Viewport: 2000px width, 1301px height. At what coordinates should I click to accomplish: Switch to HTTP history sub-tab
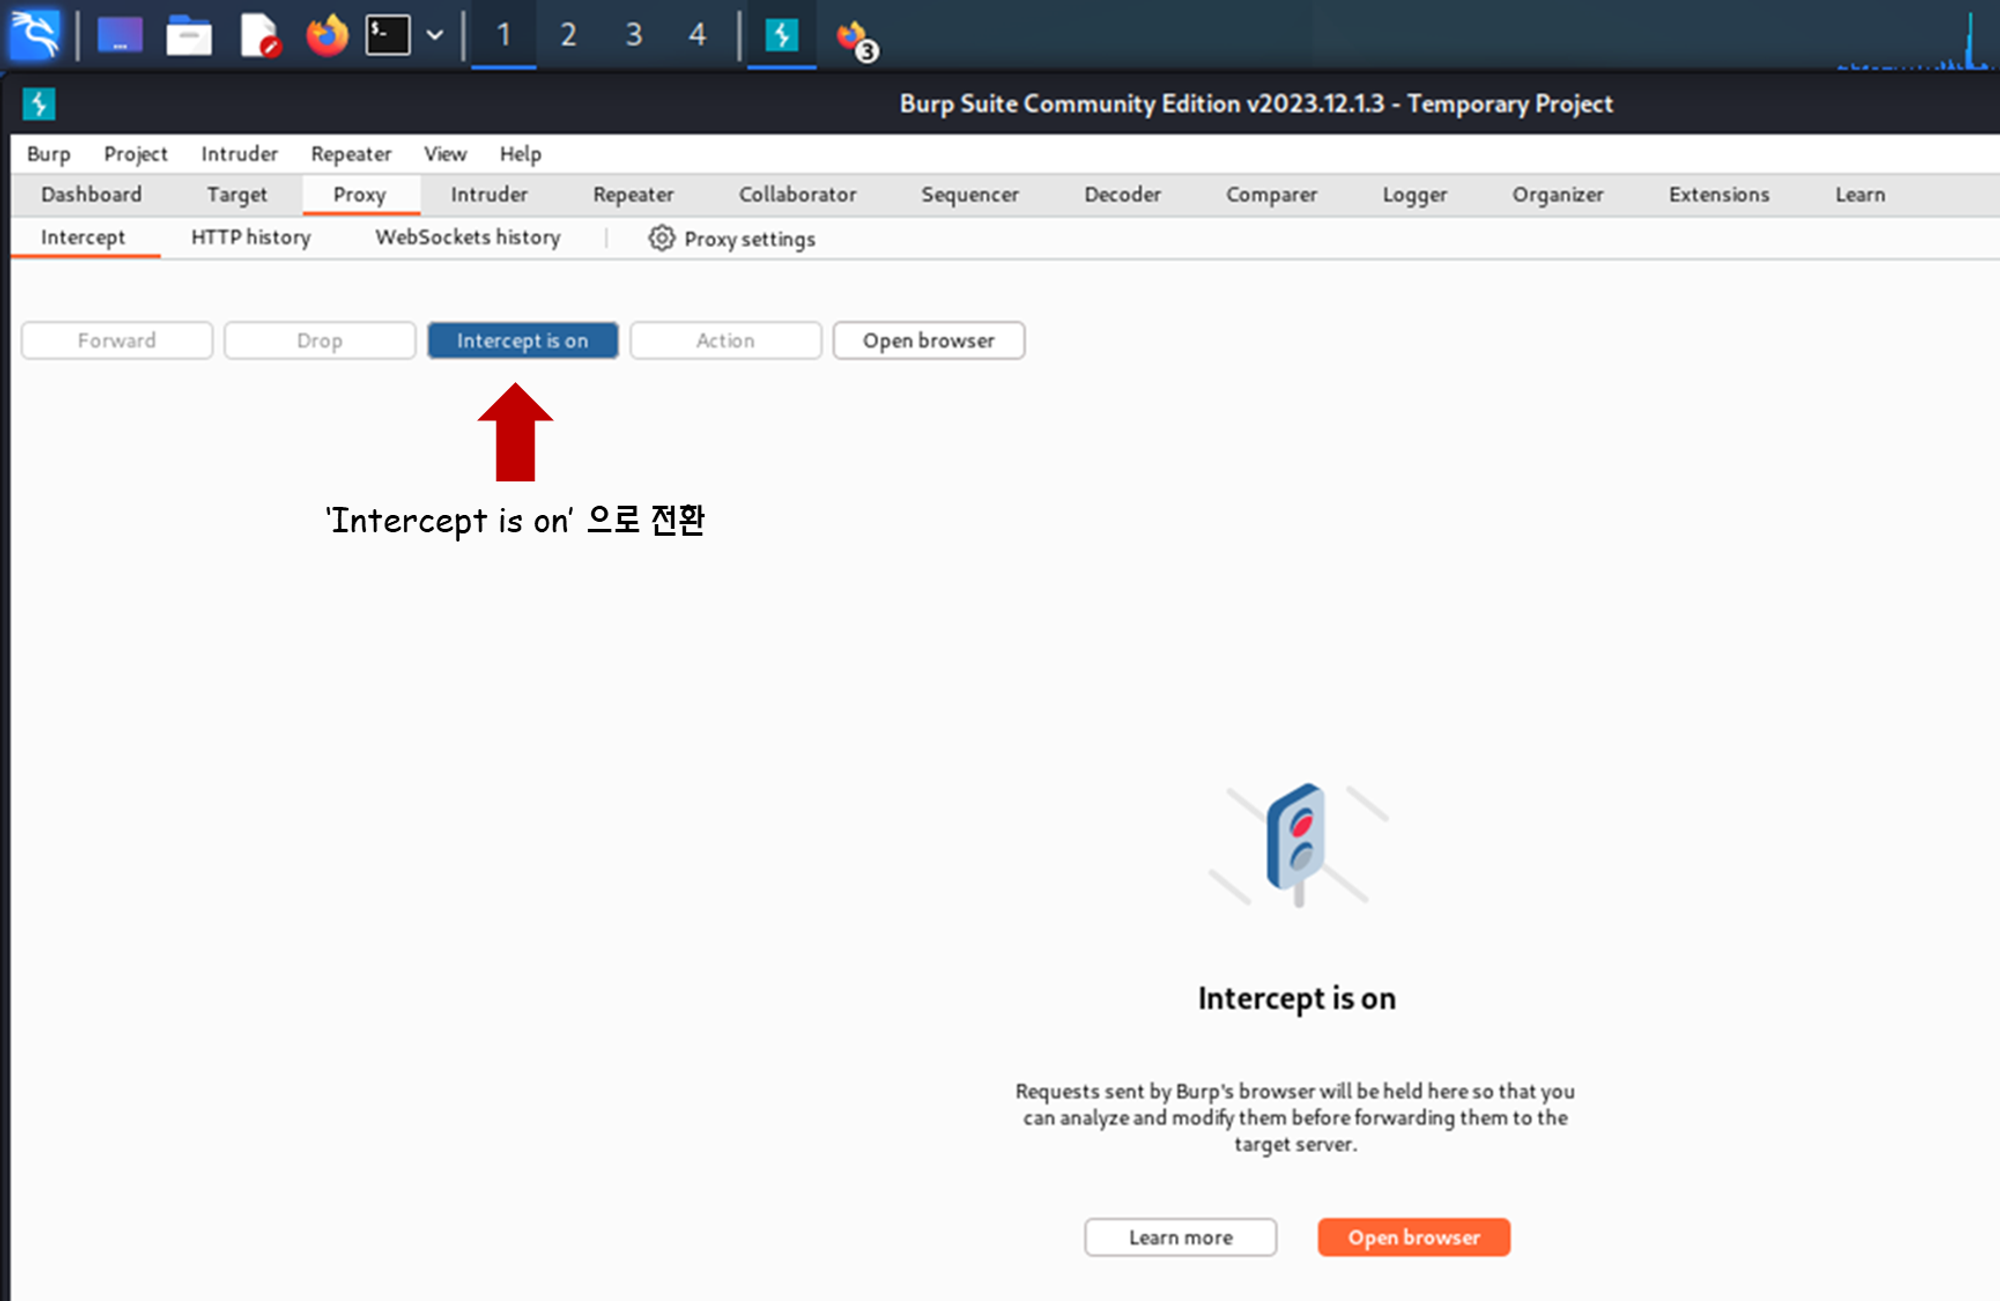(x=251, y=238)
